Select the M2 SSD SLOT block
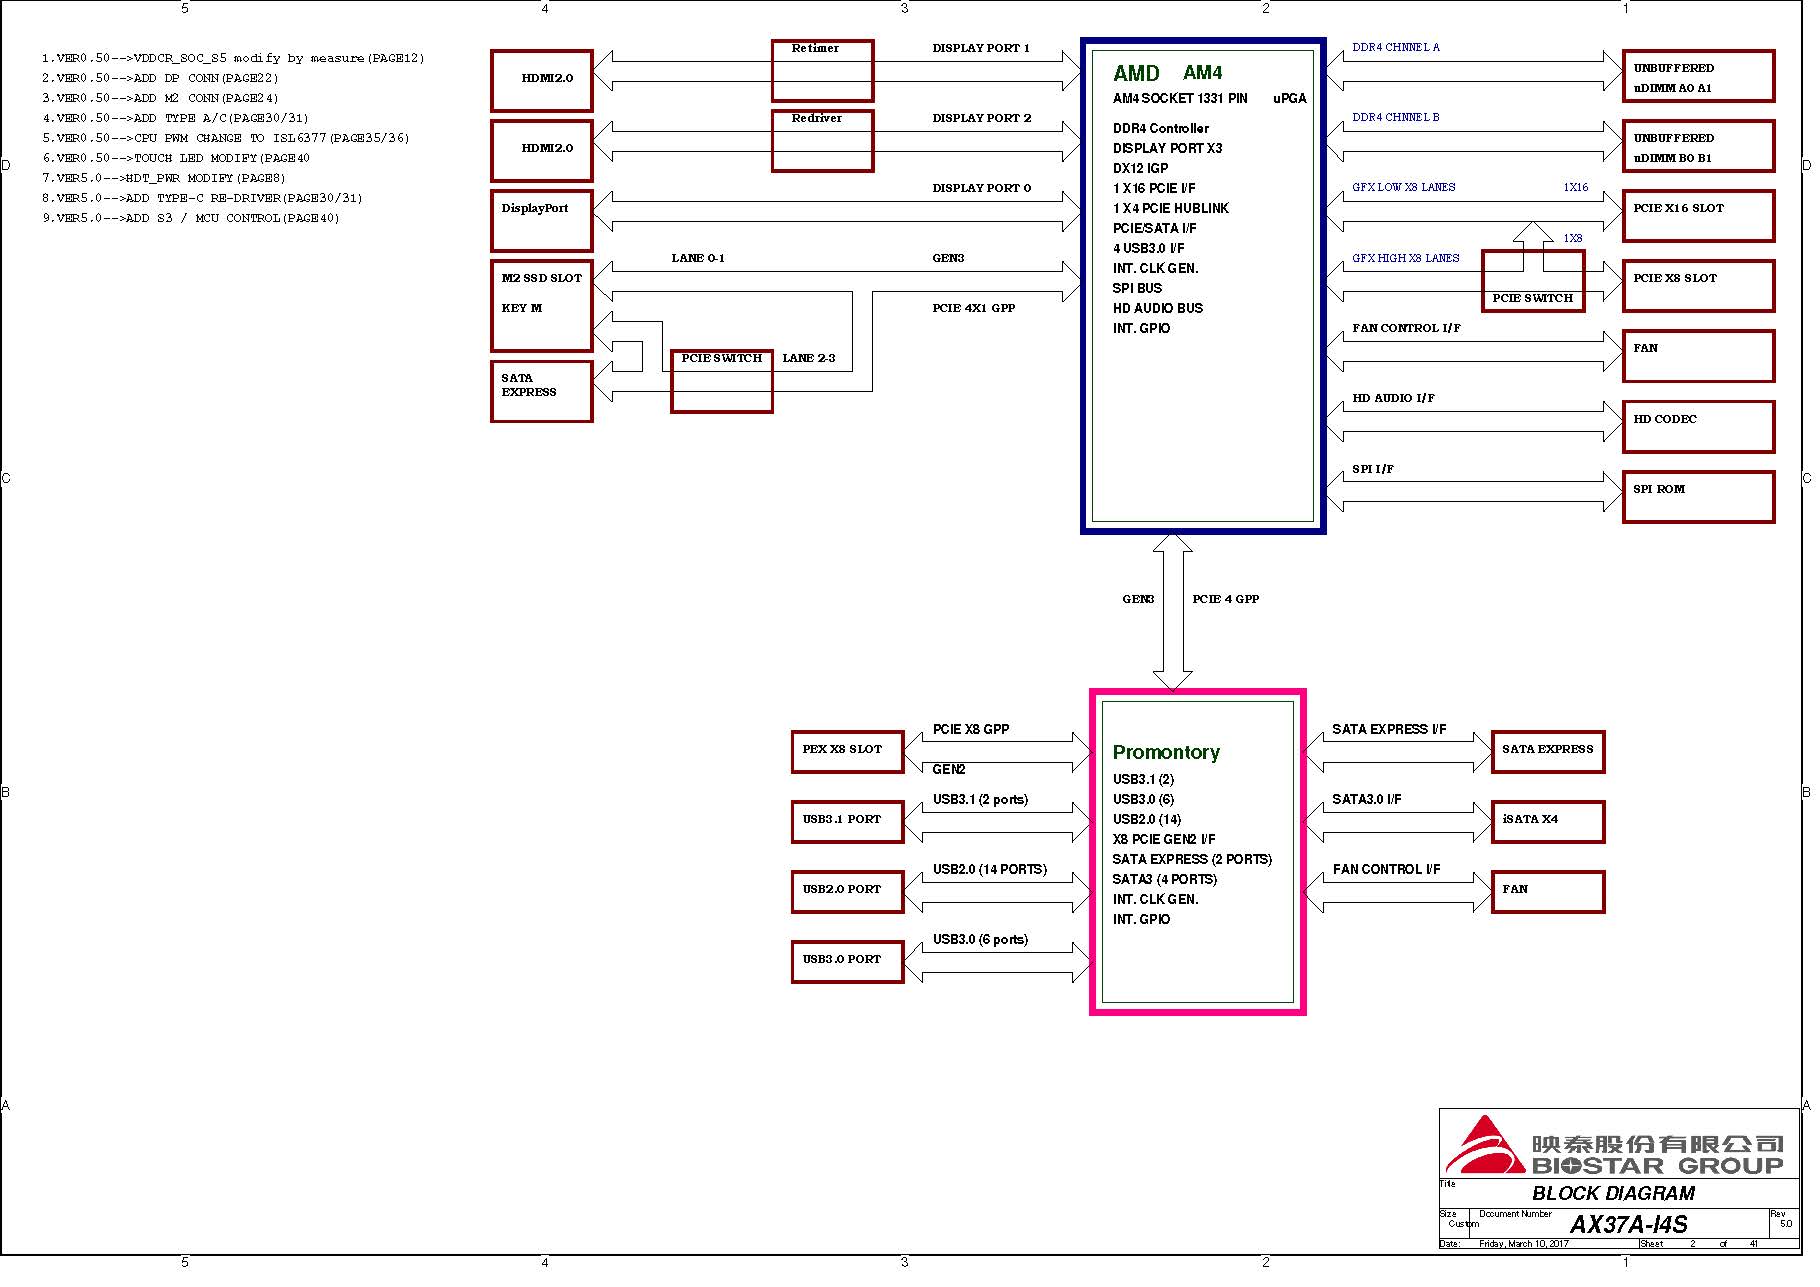Screen dimensions: 1820x1287 (542, 306)
